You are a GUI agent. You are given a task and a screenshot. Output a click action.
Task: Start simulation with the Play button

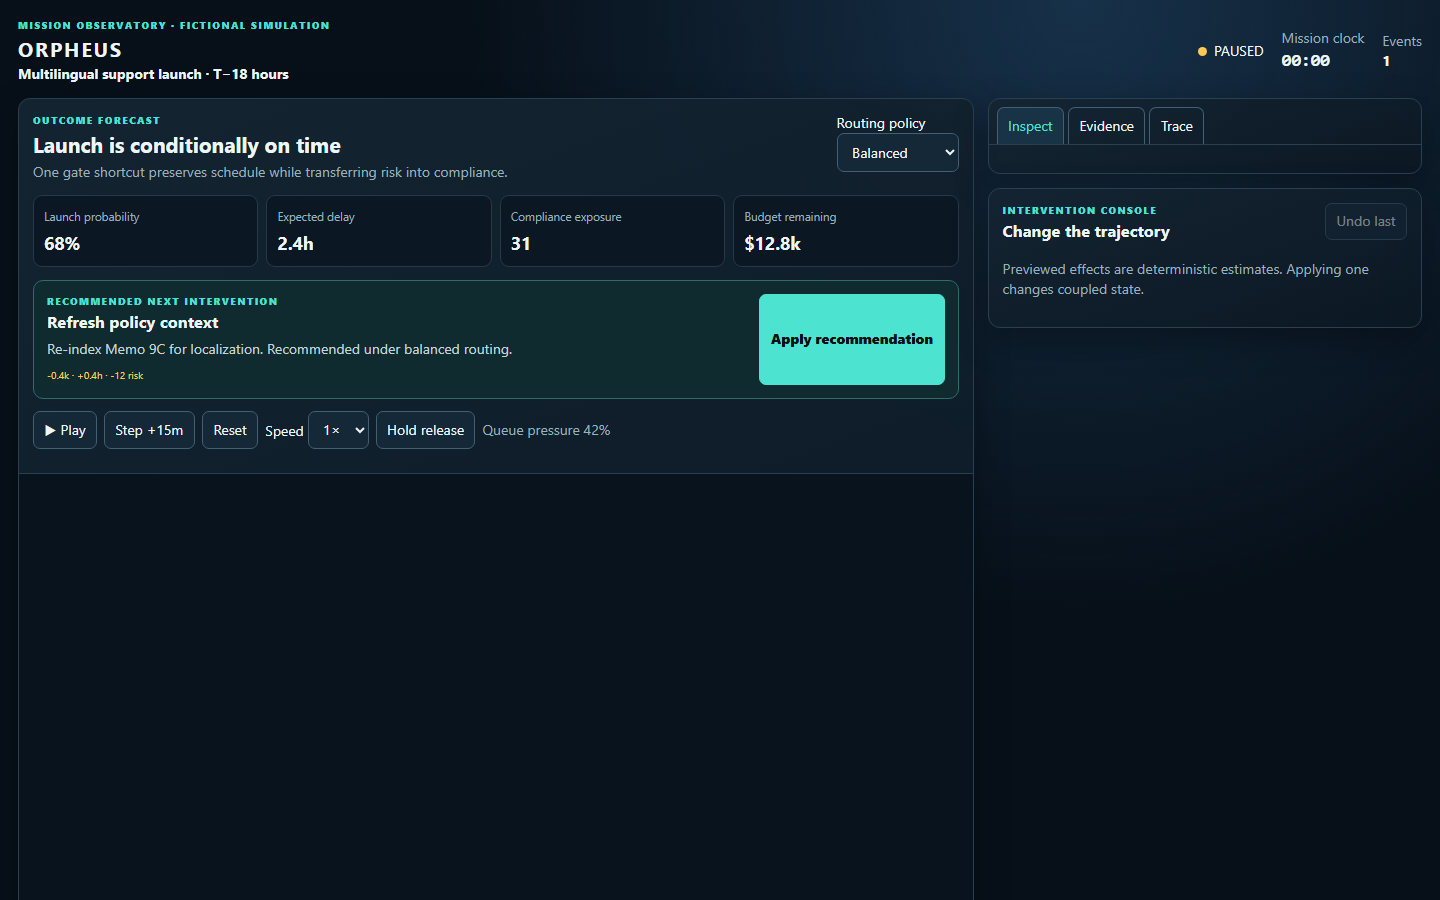click(65, 430)
